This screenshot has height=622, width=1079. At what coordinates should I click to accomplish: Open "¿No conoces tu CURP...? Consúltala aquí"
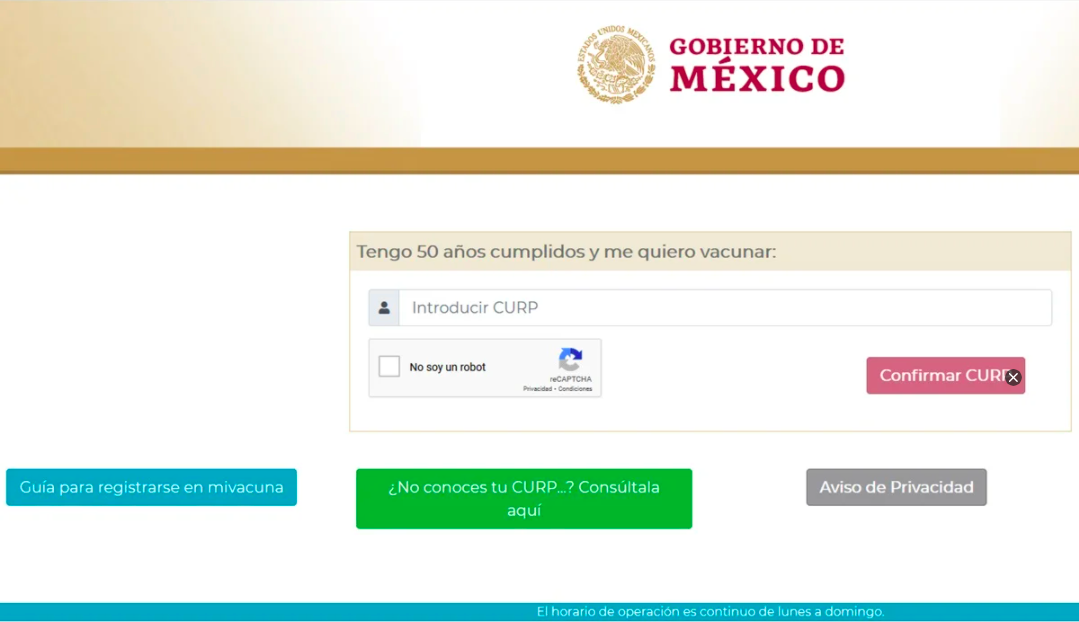(x=524, y=499)
